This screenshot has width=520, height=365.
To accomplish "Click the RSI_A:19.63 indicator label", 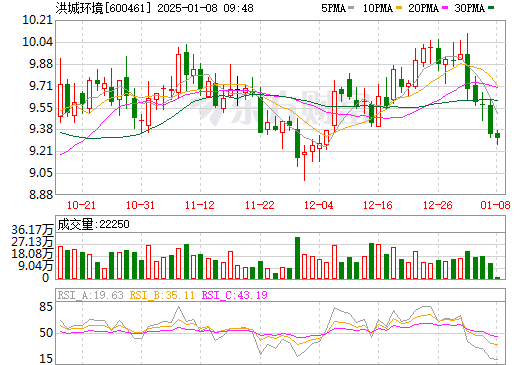I will (x=90, y=295).
